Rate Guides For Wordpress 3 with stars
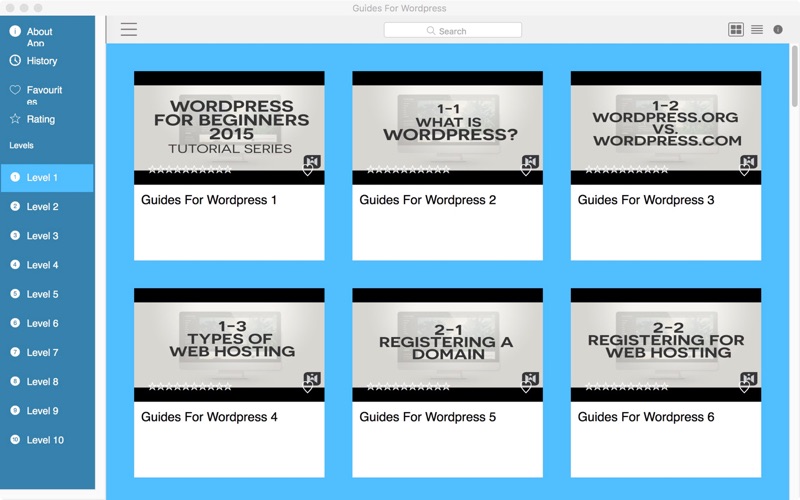800x500 pixels. [627, 170]
